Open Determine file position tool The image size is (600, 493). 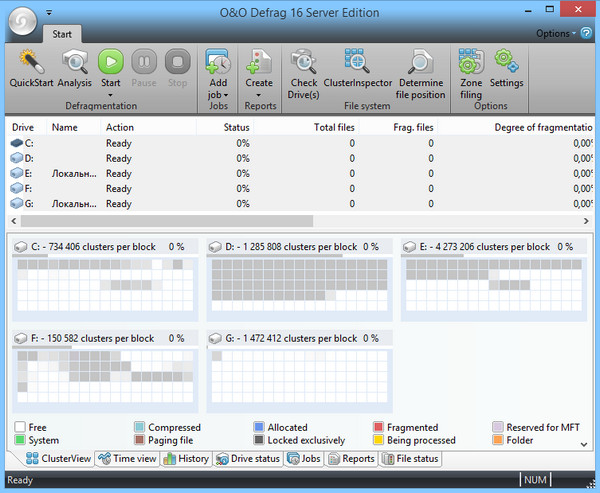(x=421, y=62)
